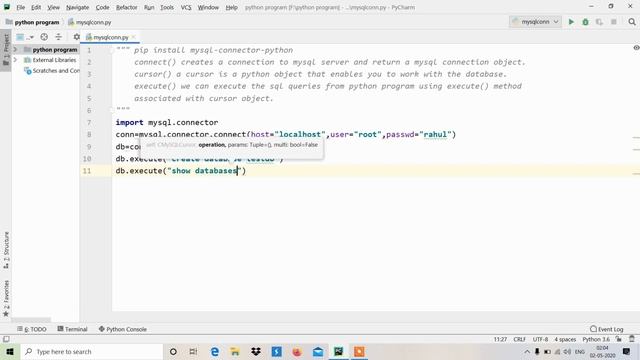Open Task View on taskbar
Image resolution: width=640 pixels, height=360 pixels.
[x=193, y=351]
